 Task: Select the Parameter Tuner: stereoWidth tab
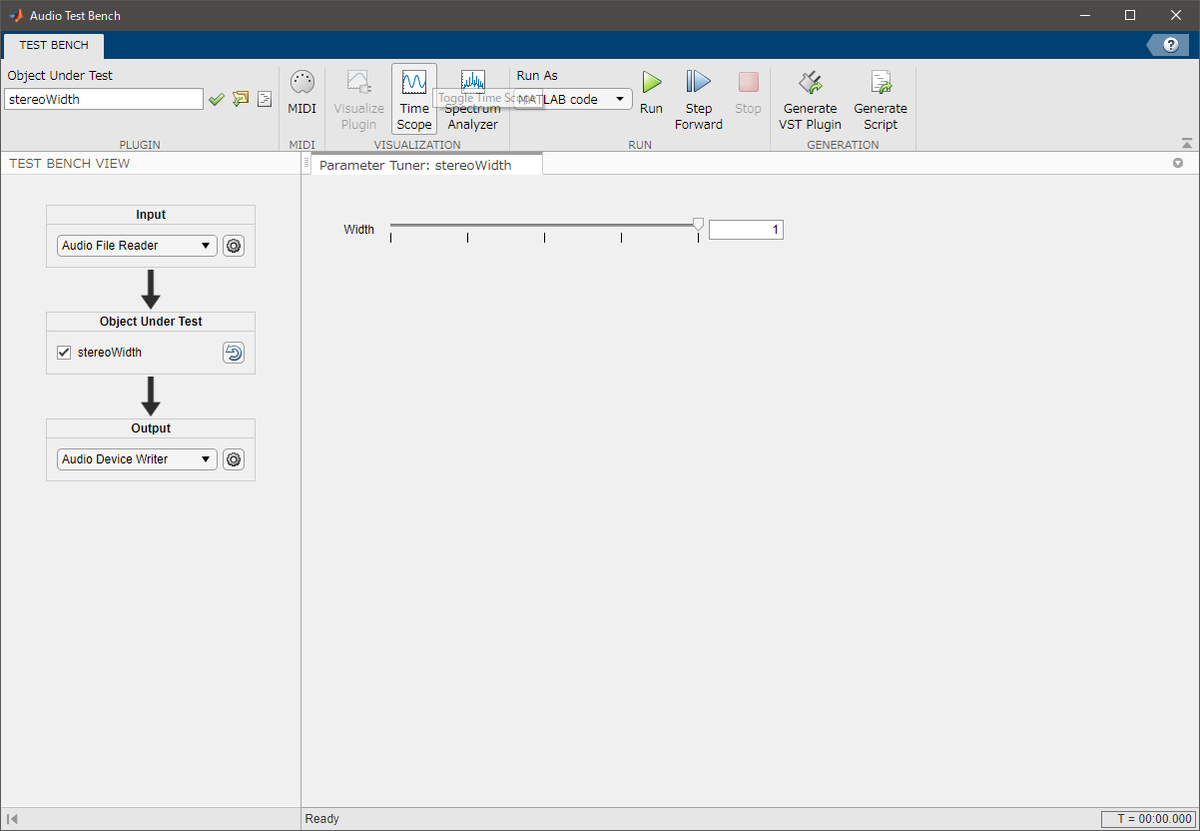pos(427,165)
